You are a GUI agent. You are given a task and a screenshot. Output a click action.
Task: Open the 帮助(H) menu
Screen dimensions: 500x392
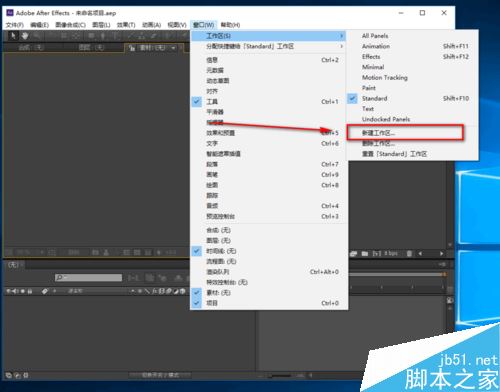pyautogui.click(x=230, y=25)
